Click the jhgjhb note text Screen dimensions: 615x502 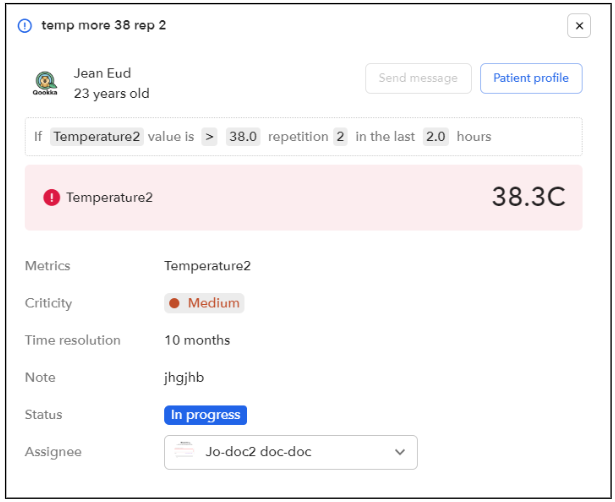[184, 378]
